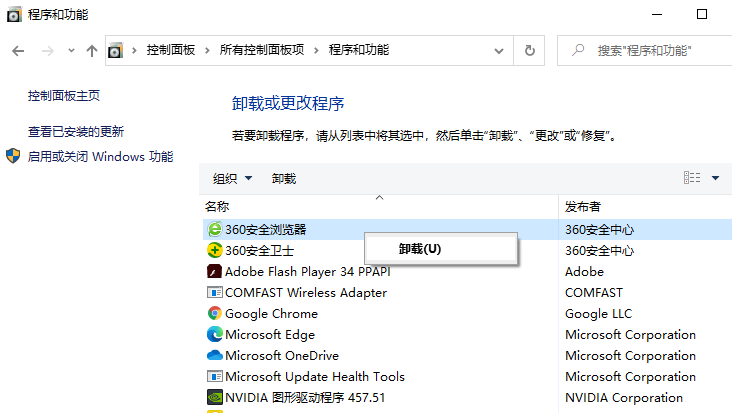This screenshot has width=732, height=413.
Task: Click the 360安全浏览器 program icon
Action: [x=214, y=229]
